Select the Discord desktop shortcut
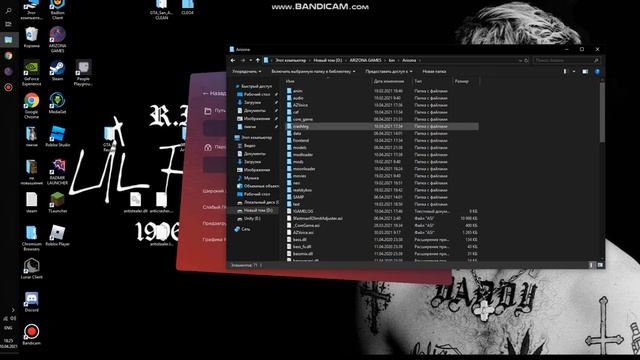 [31, 302]
